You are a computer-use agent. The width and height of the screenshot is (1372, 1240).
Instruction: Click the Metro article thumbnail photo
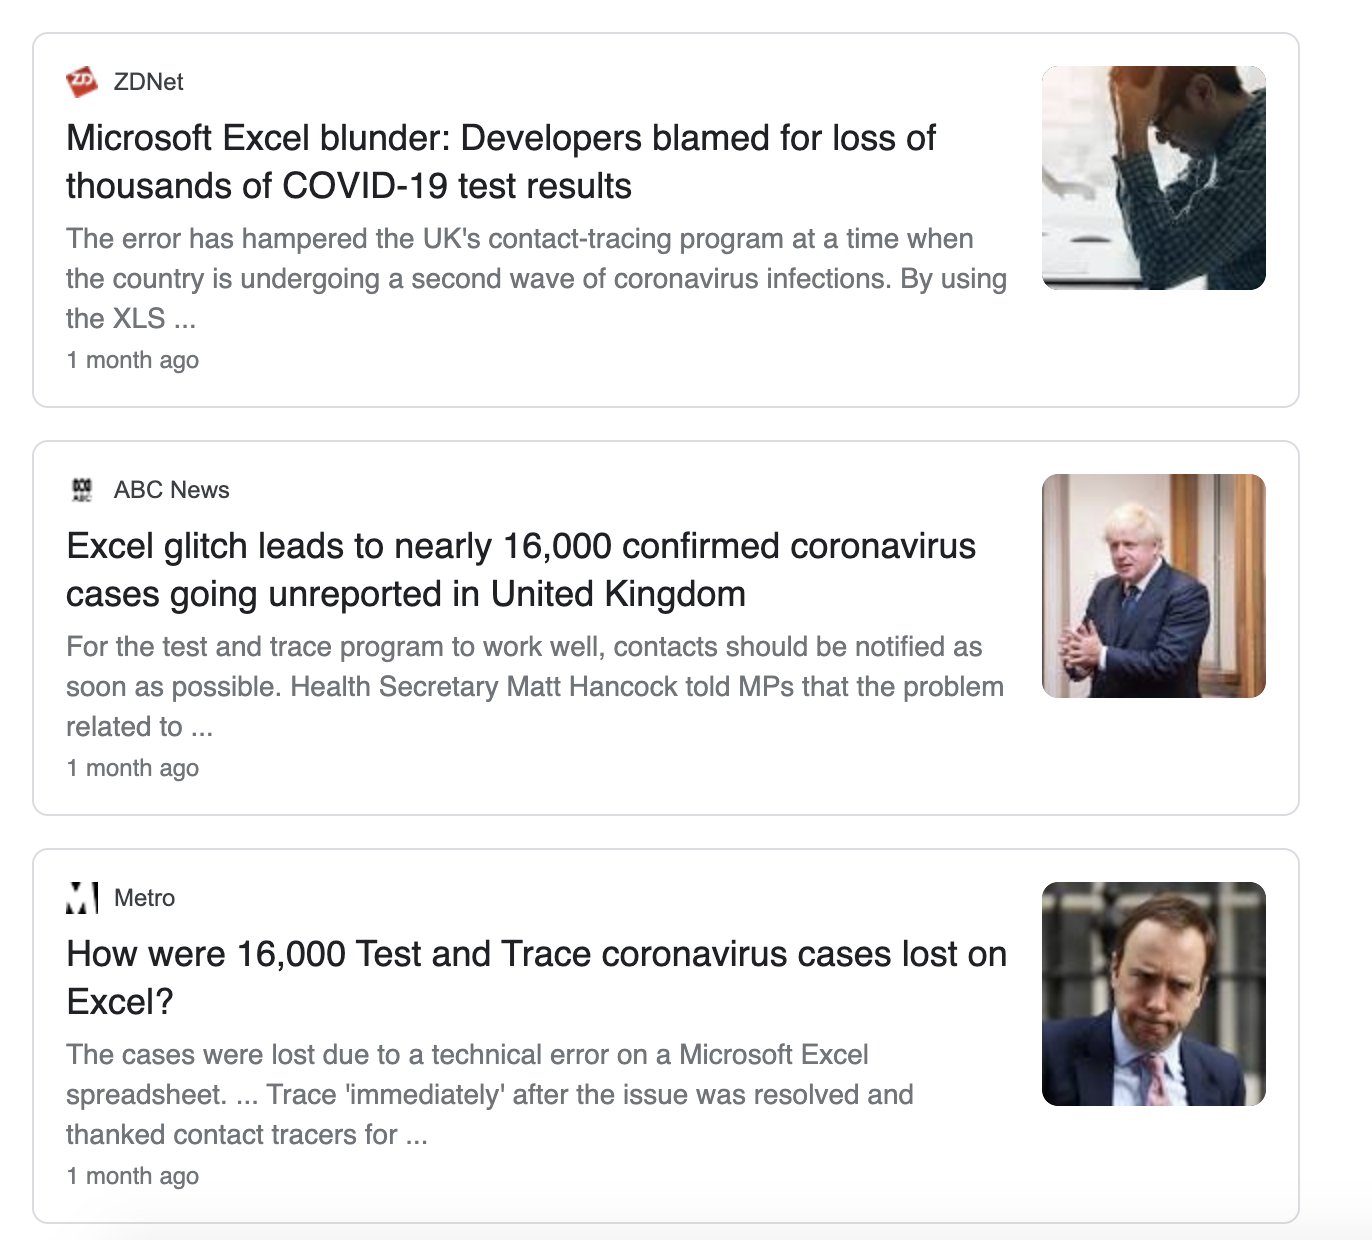[1154, 994]
